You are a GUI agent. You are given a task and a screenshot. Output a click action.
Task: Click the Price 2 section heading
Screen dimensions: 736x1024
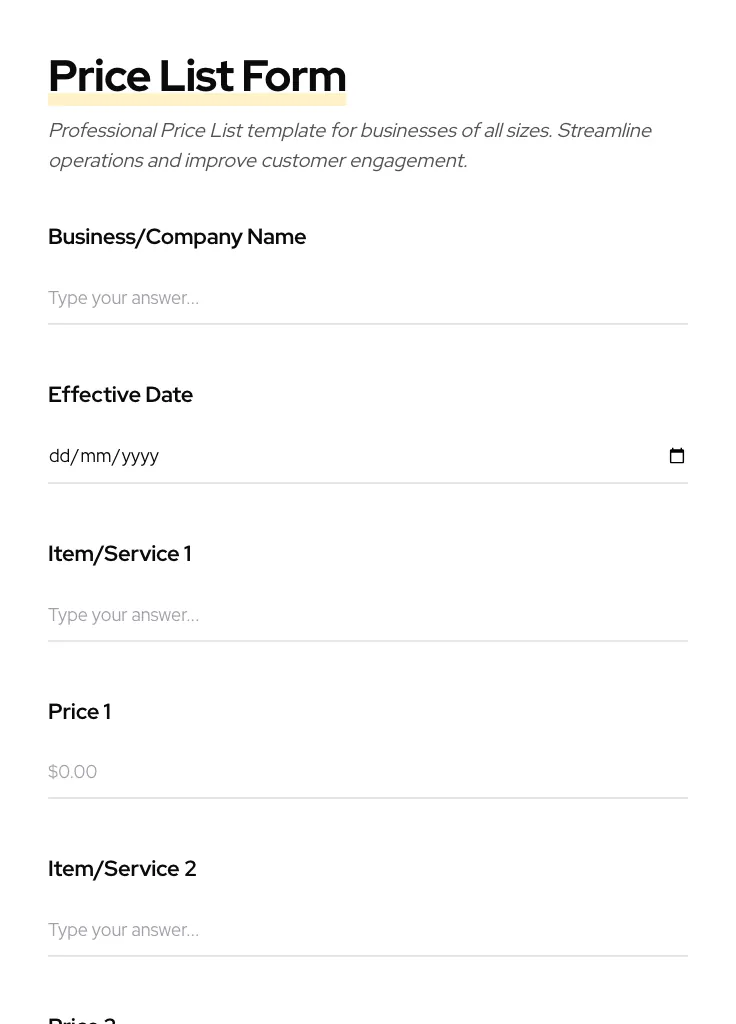[81, 1018]
